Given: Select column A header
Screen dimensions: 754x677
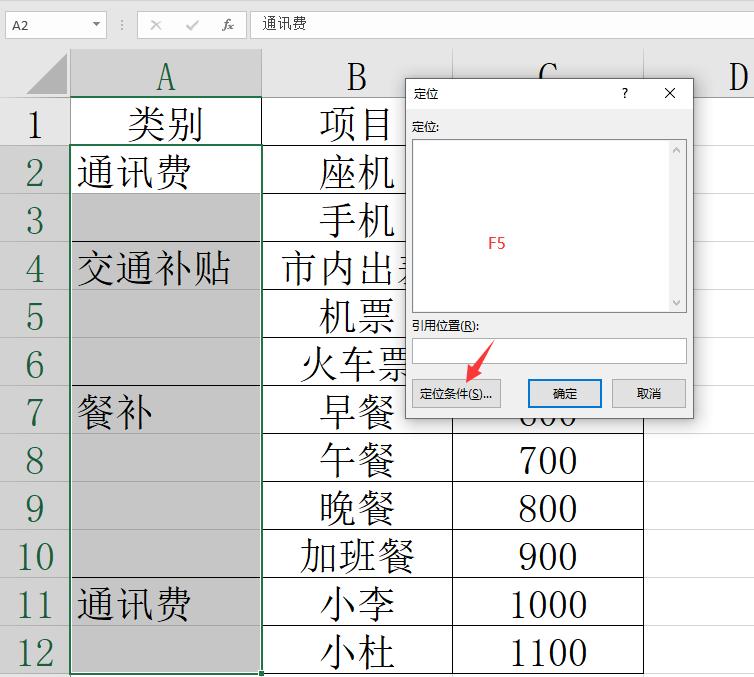Looking at the screenshot, I should pyautogui.click(x=166, y=73).
